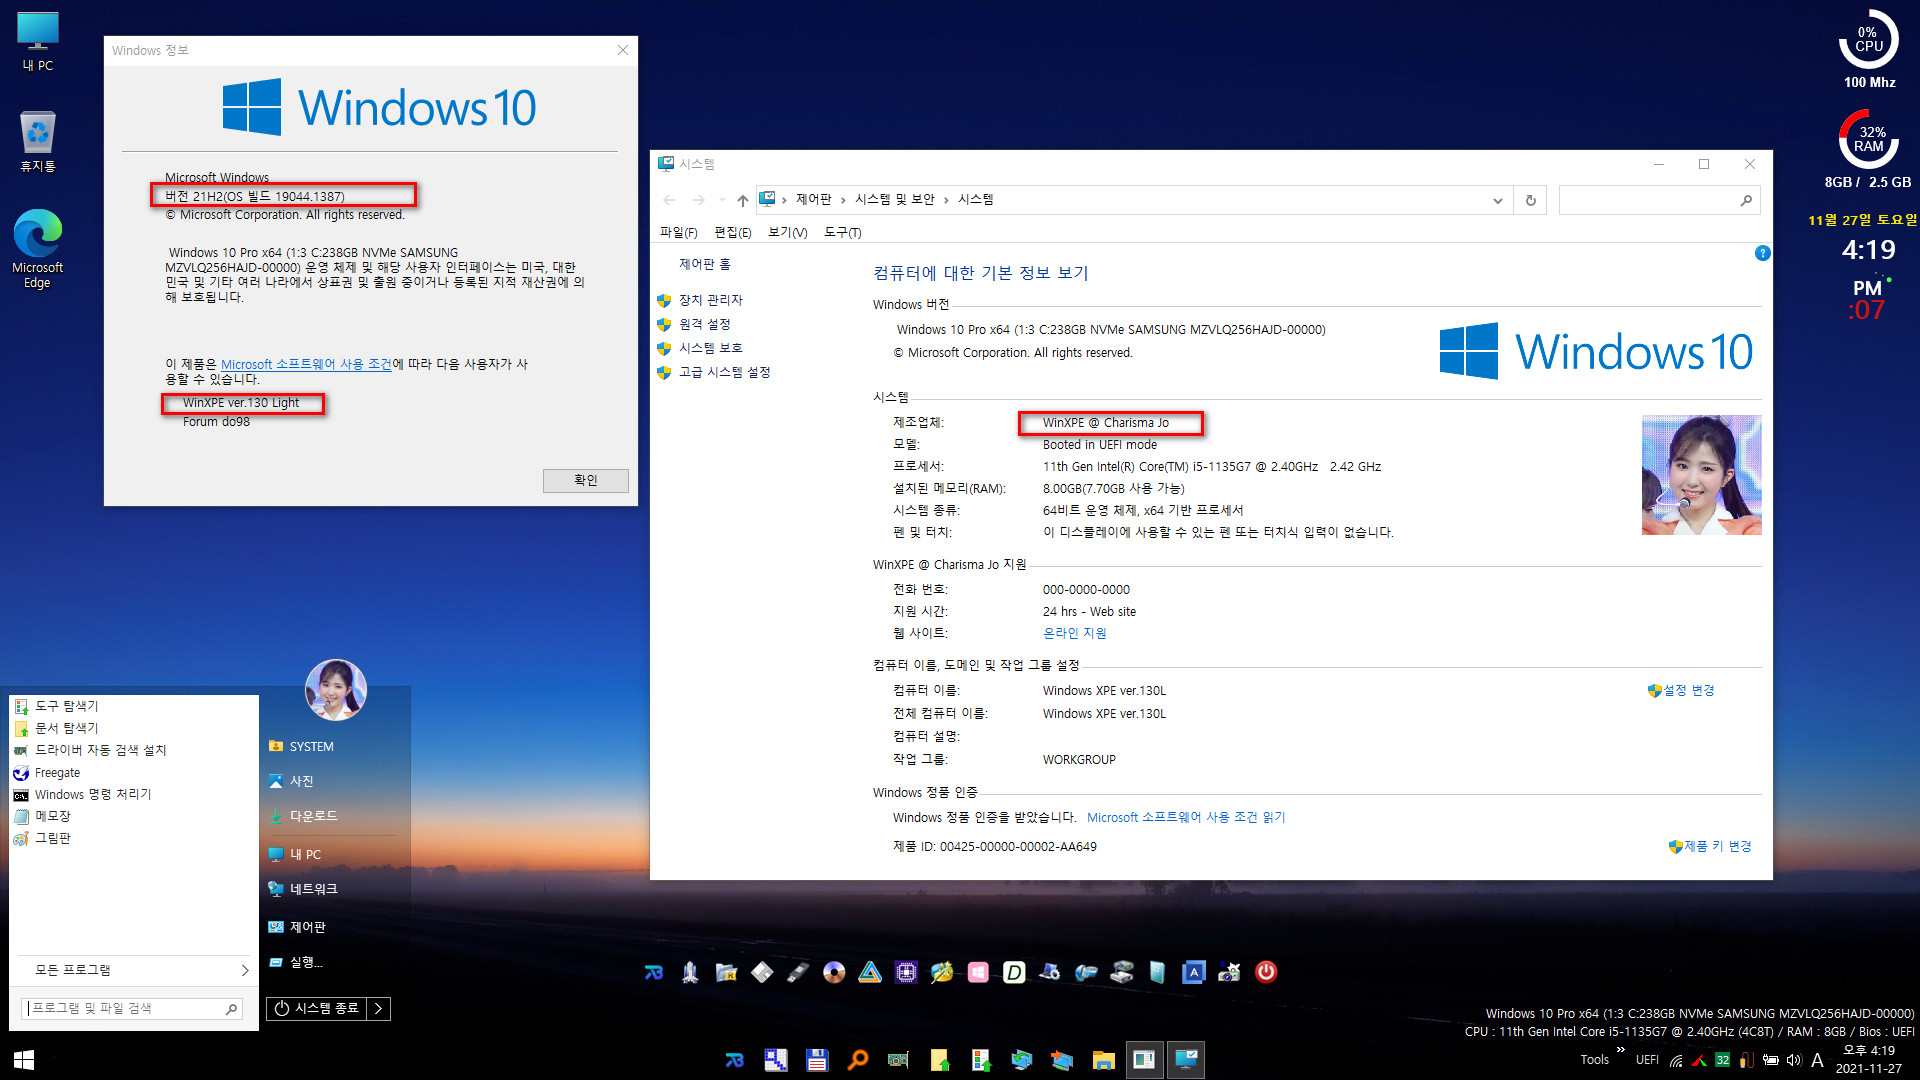This screenshot has width=1920, height=1080.
Task: Click the space shuttle icon in the dock
Action: point(690,972)
